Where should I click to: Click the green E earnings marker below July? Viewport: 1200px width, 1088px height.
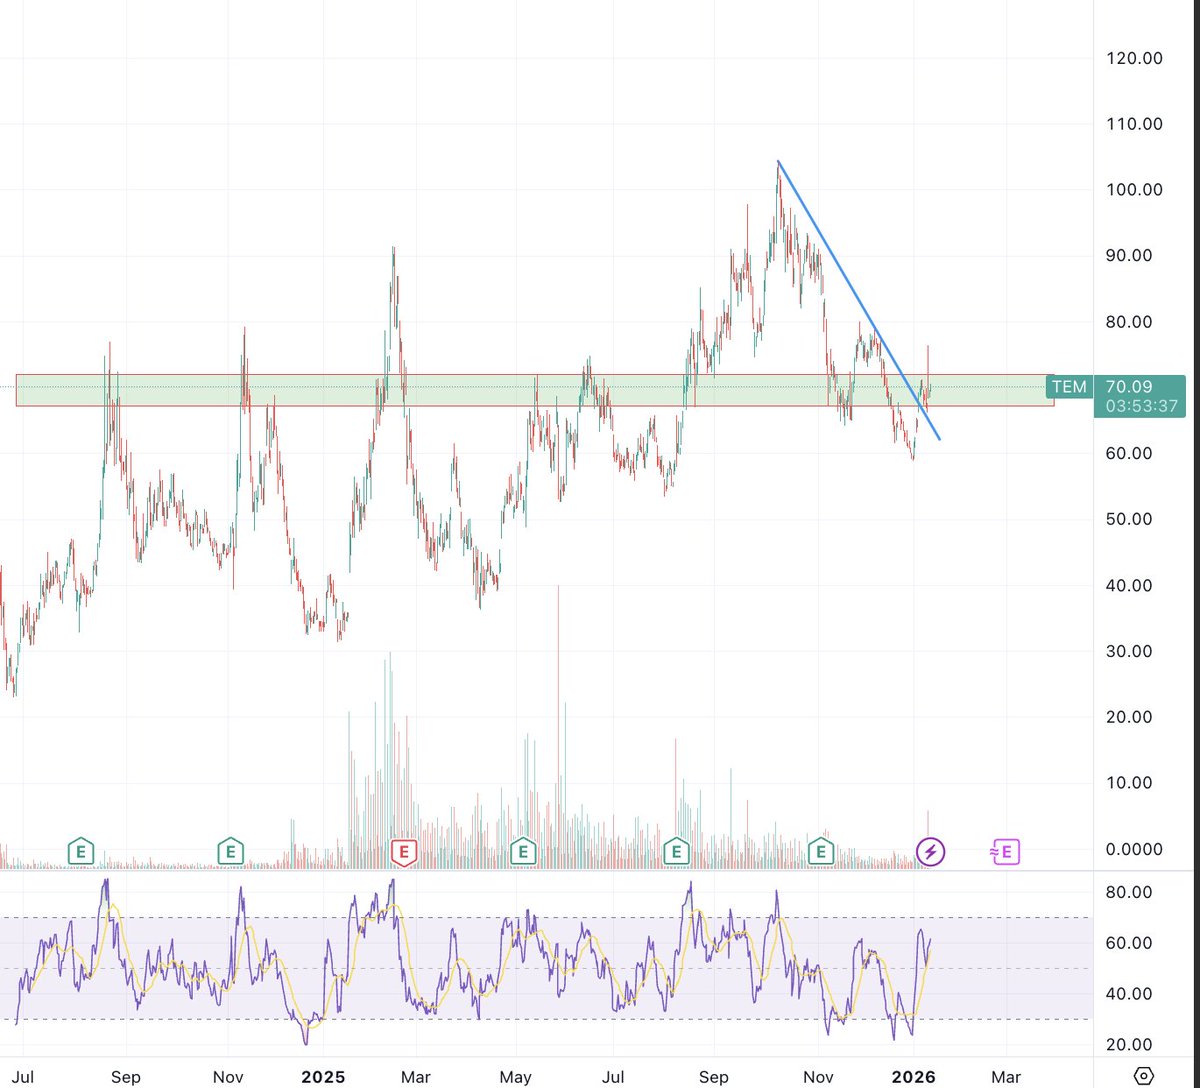676,852
